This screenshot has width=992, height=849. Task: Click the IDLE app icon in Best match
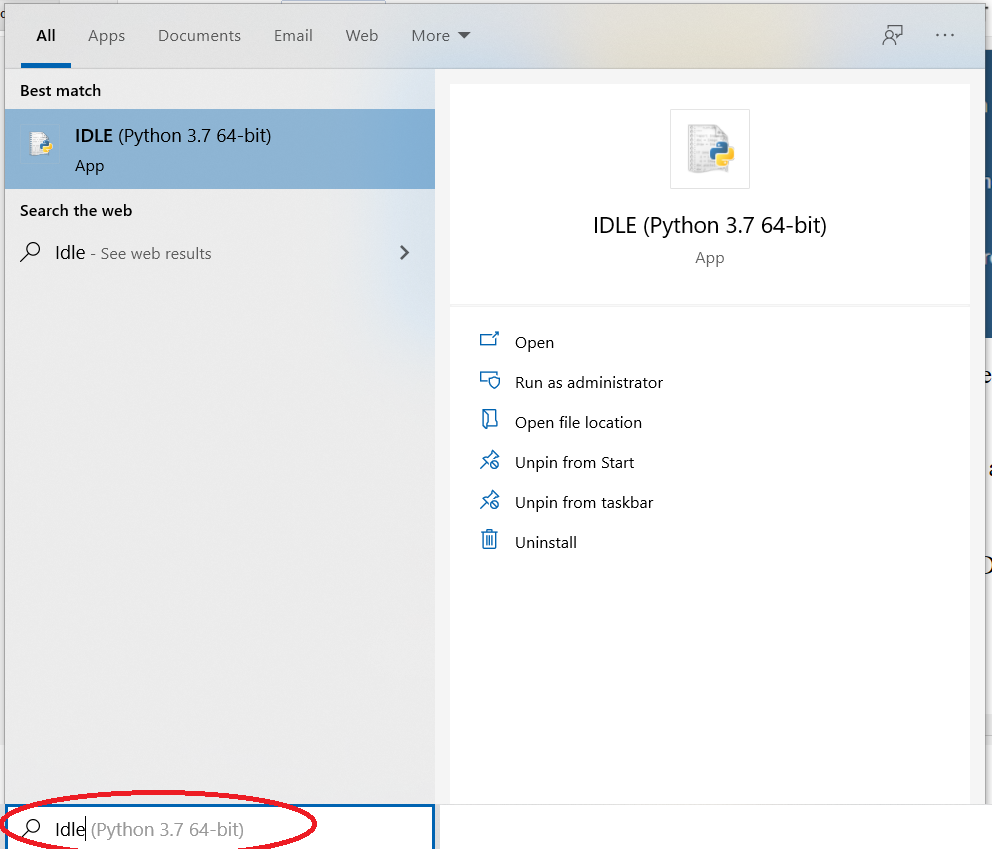point(38,143)
